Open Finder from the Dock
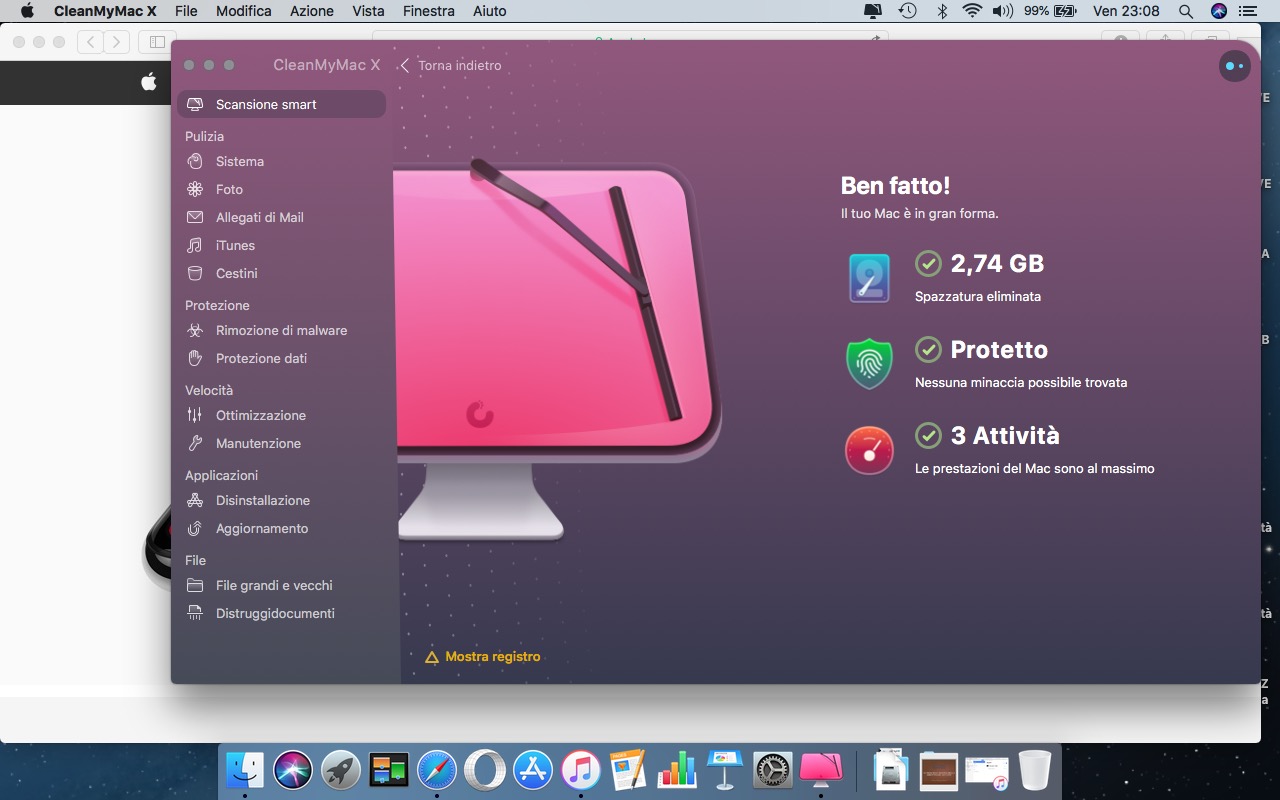Viewport: 1280px width, 800px height. point(245,770)
